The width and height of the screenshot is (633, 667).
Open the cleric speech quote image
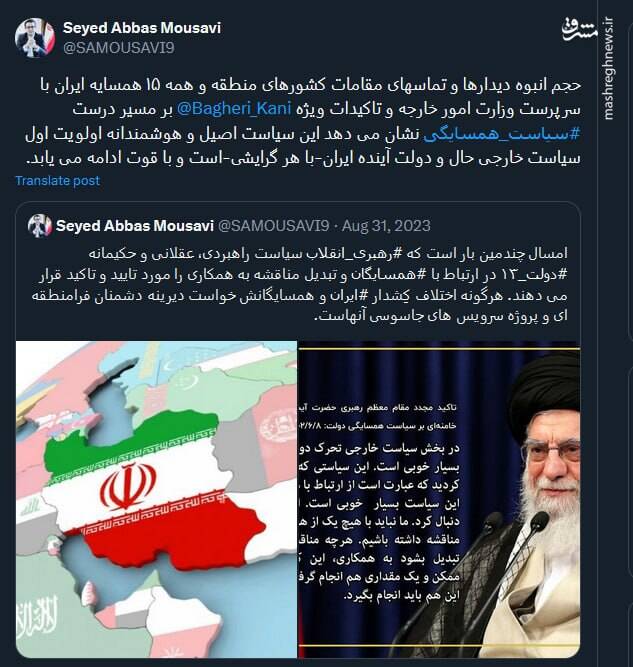point(439,499)
